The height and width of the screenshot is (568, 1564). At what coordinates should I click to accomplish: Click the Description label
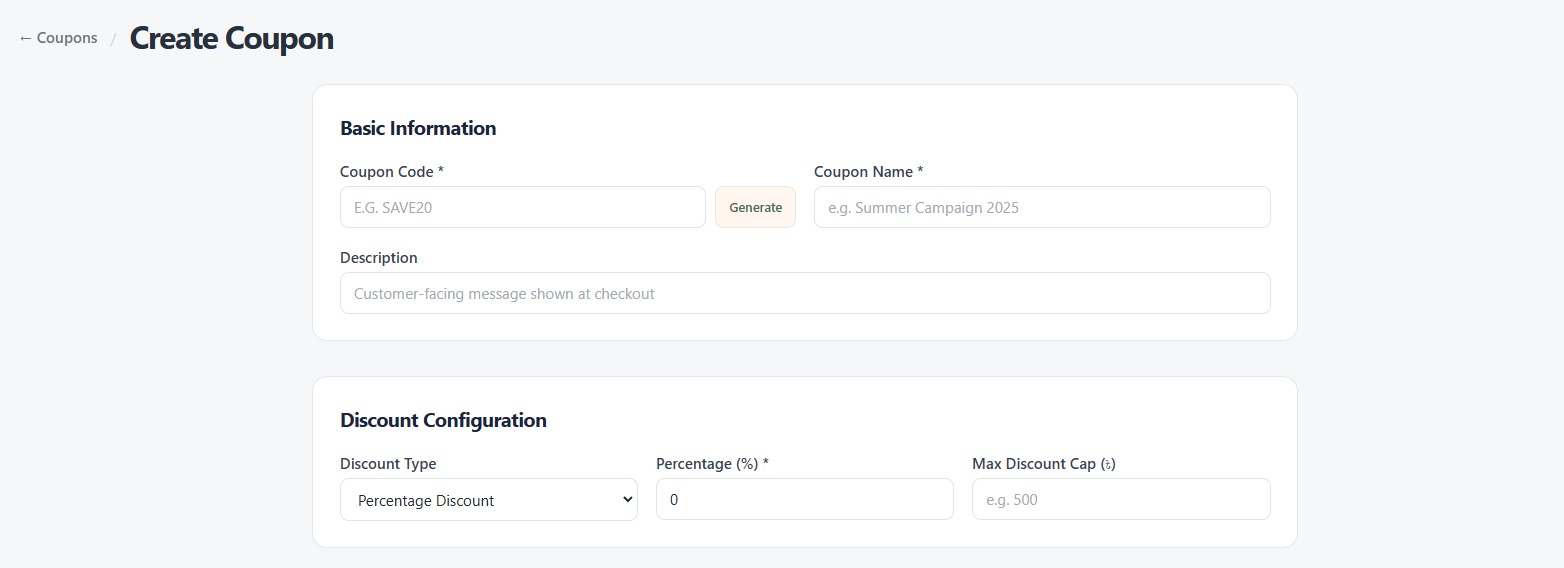click(379, 258)
